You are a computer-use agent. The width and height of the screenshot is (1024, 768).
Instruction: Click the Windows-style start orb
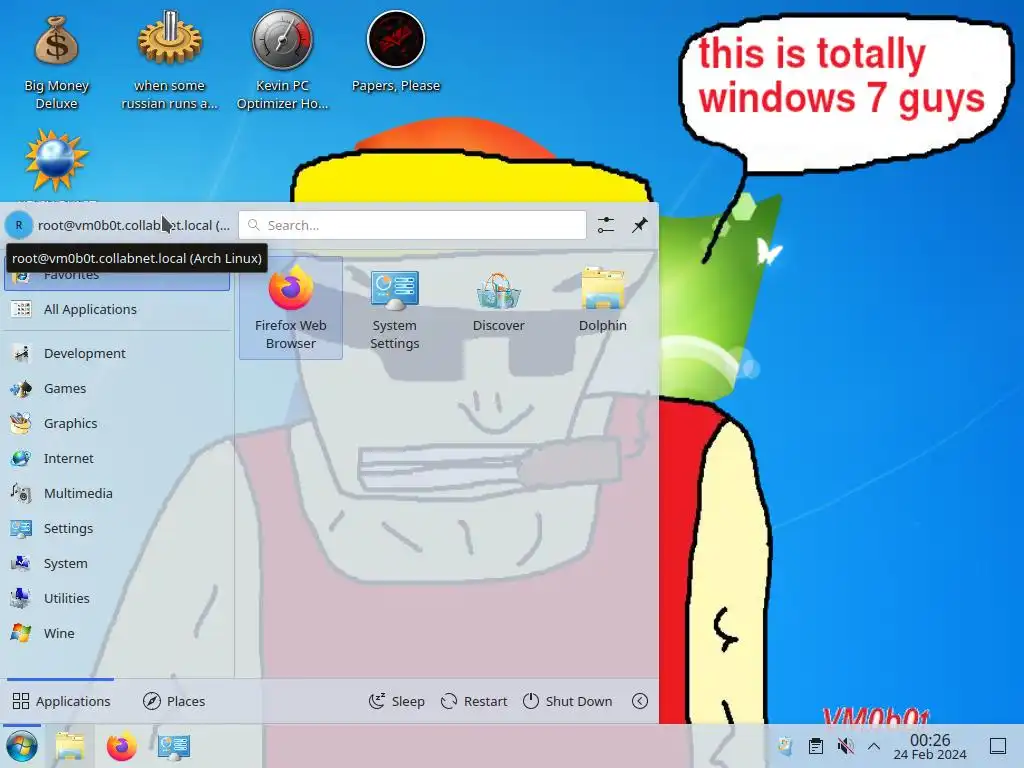22,746
